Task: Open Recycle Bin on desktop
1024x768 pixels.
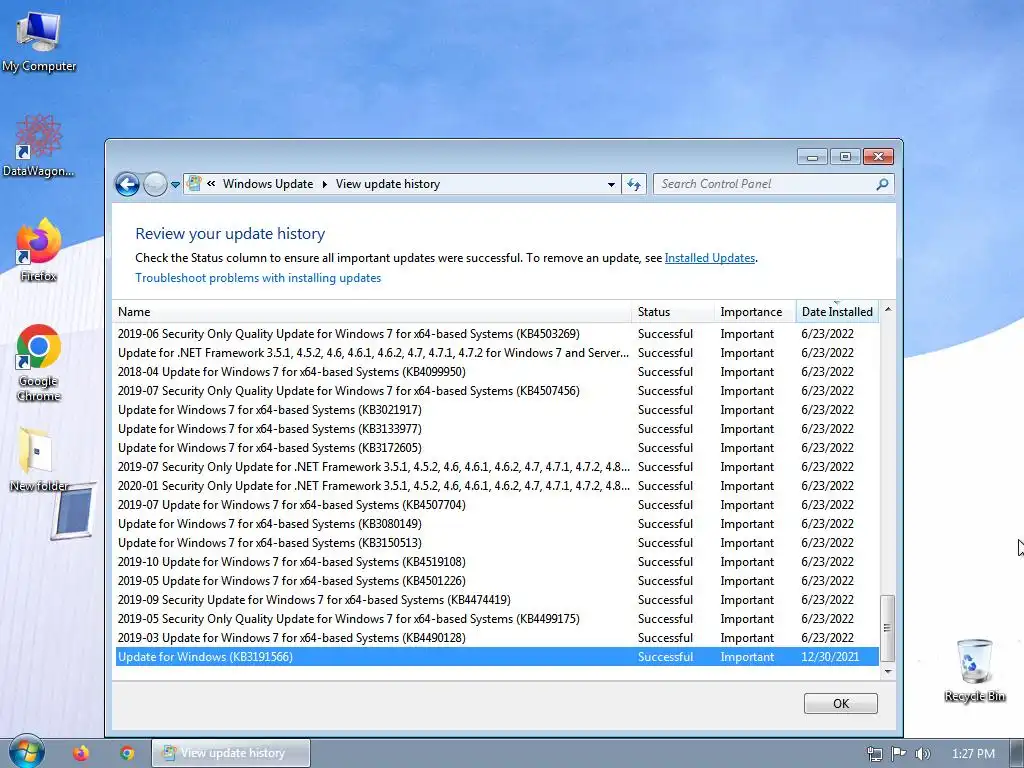Action: click(x=974, y=670)
